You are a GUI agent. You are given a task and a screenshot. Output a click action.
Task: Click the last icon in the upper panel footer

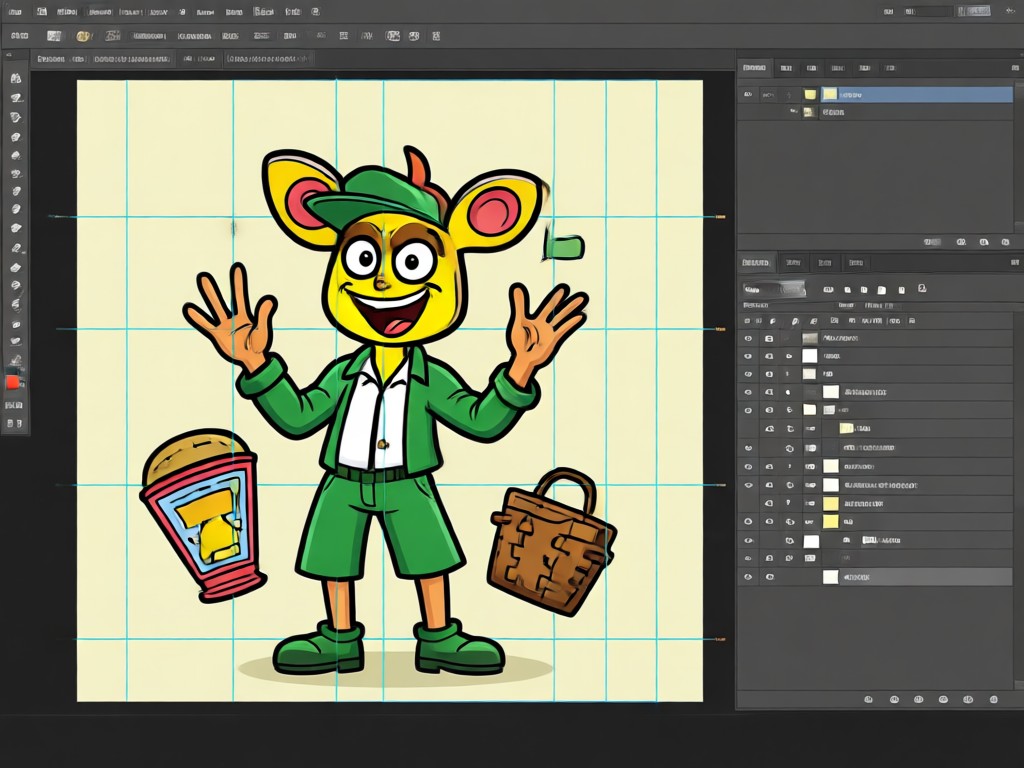(x=1004, y=242)
